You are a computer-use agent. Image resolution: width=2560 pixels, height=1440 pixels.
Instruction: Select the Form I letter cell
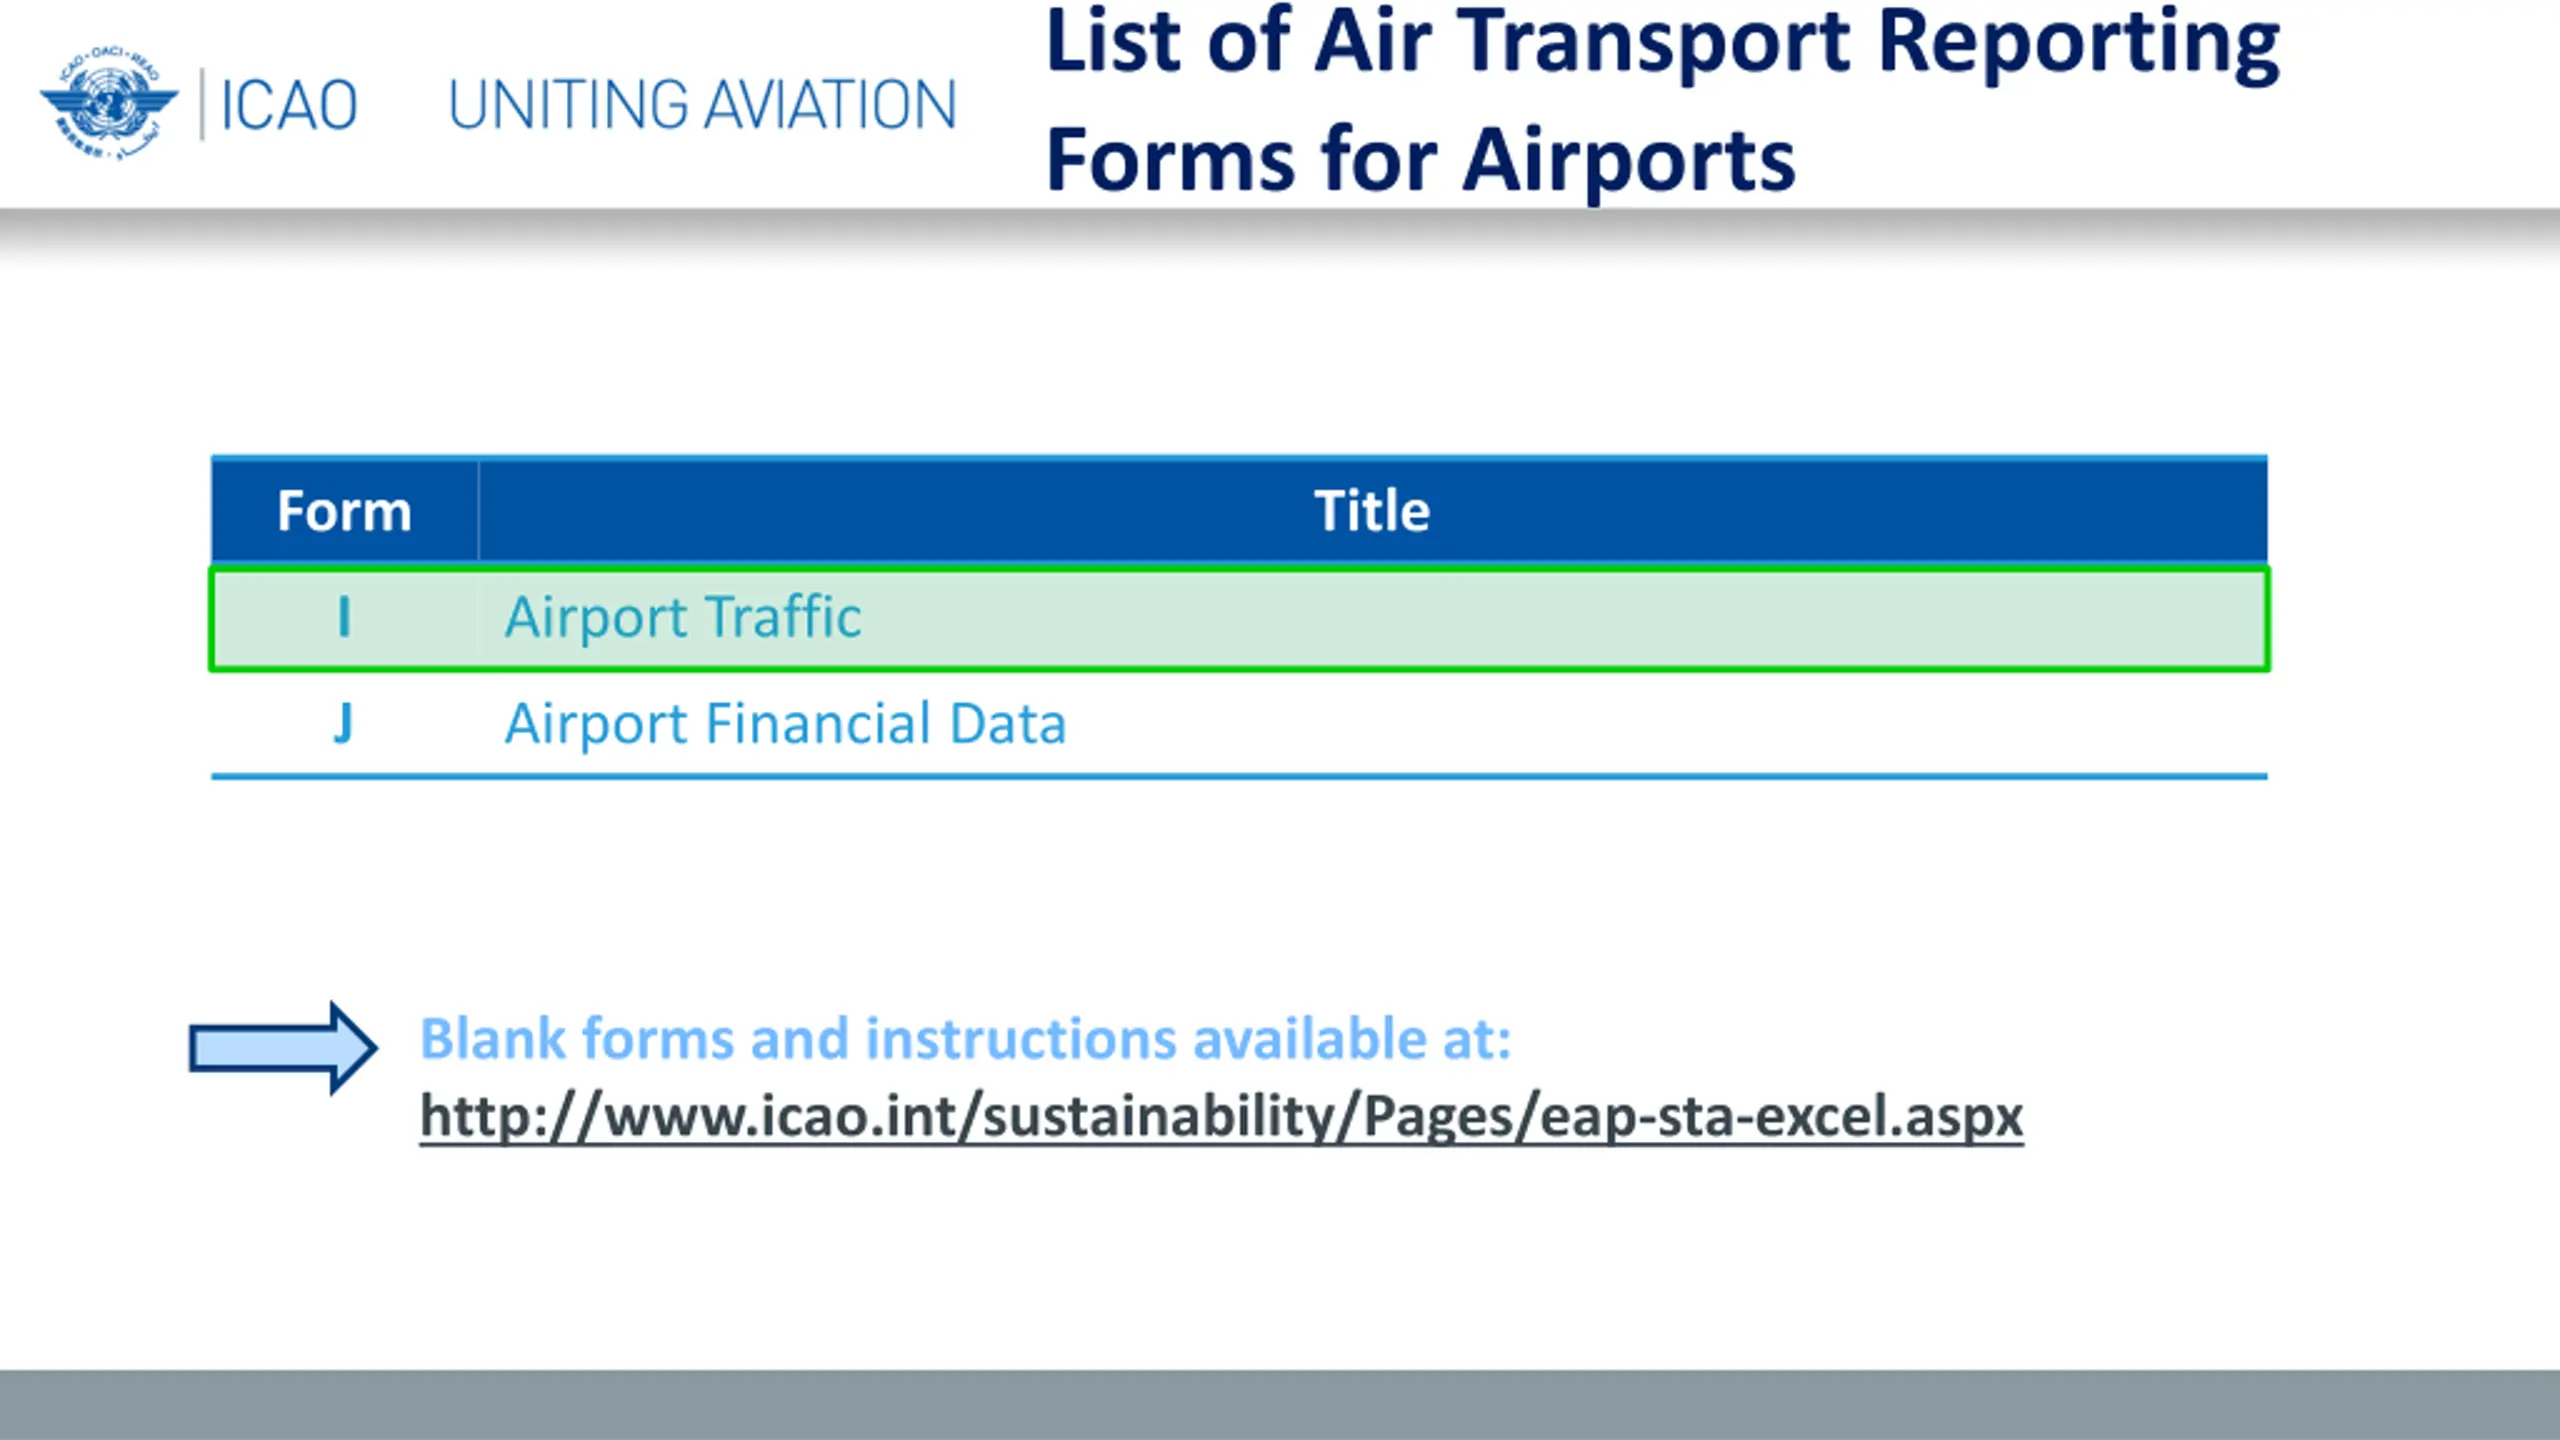pyautogui.click(x=344, y=617)
